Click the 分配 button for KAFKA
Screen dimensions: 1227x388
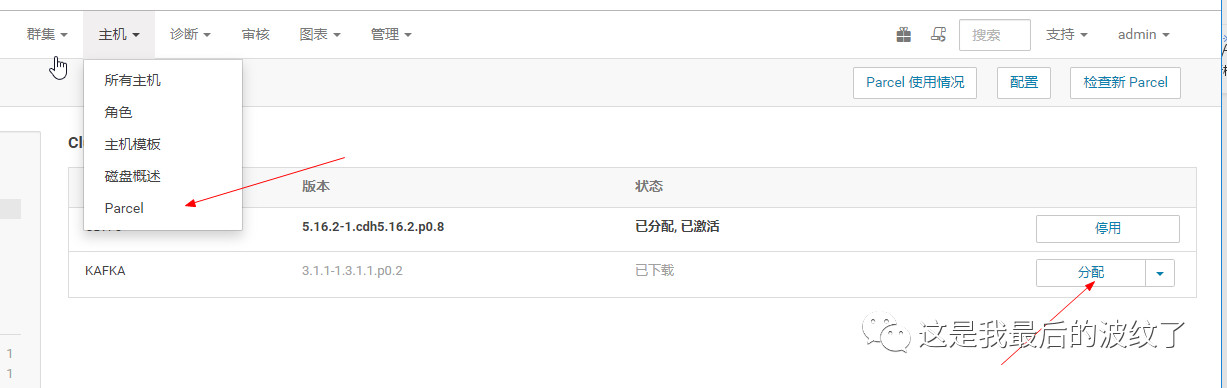tap(1091, 273)
